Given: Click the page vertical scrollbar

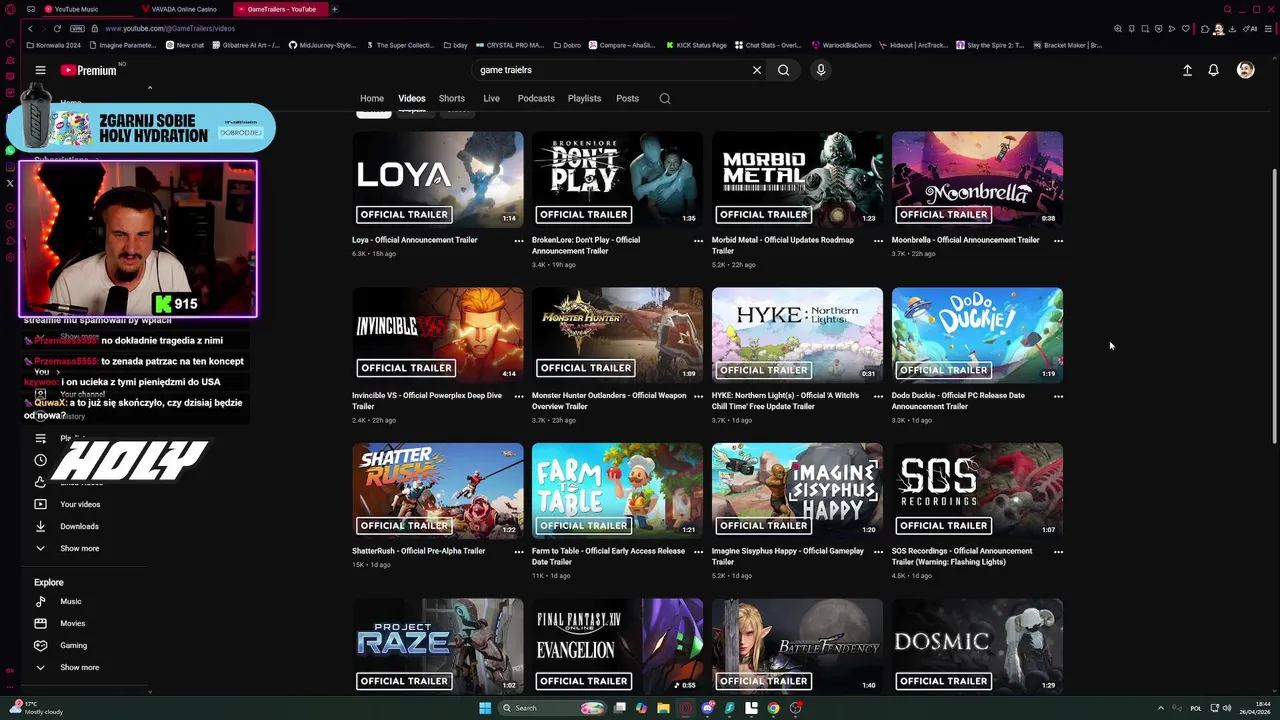Looking at the screenshot, I should coord(1274,305).
